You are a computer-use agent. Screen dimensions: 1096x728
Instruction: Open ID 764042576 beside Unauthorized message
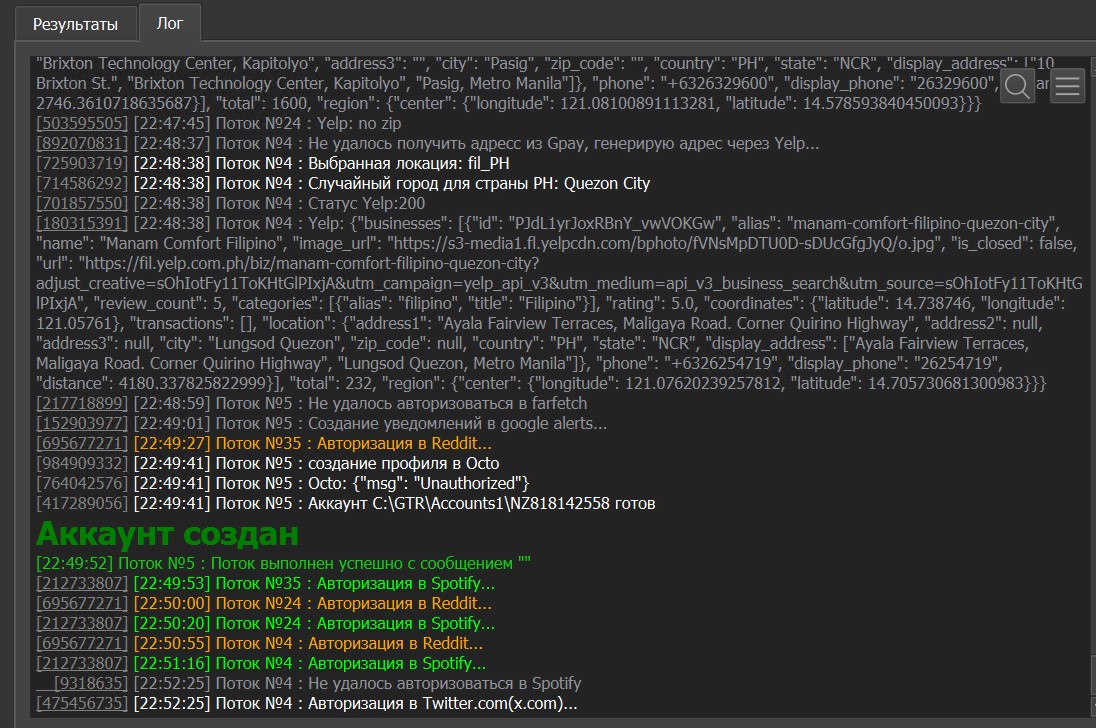[x=82, y=484]
